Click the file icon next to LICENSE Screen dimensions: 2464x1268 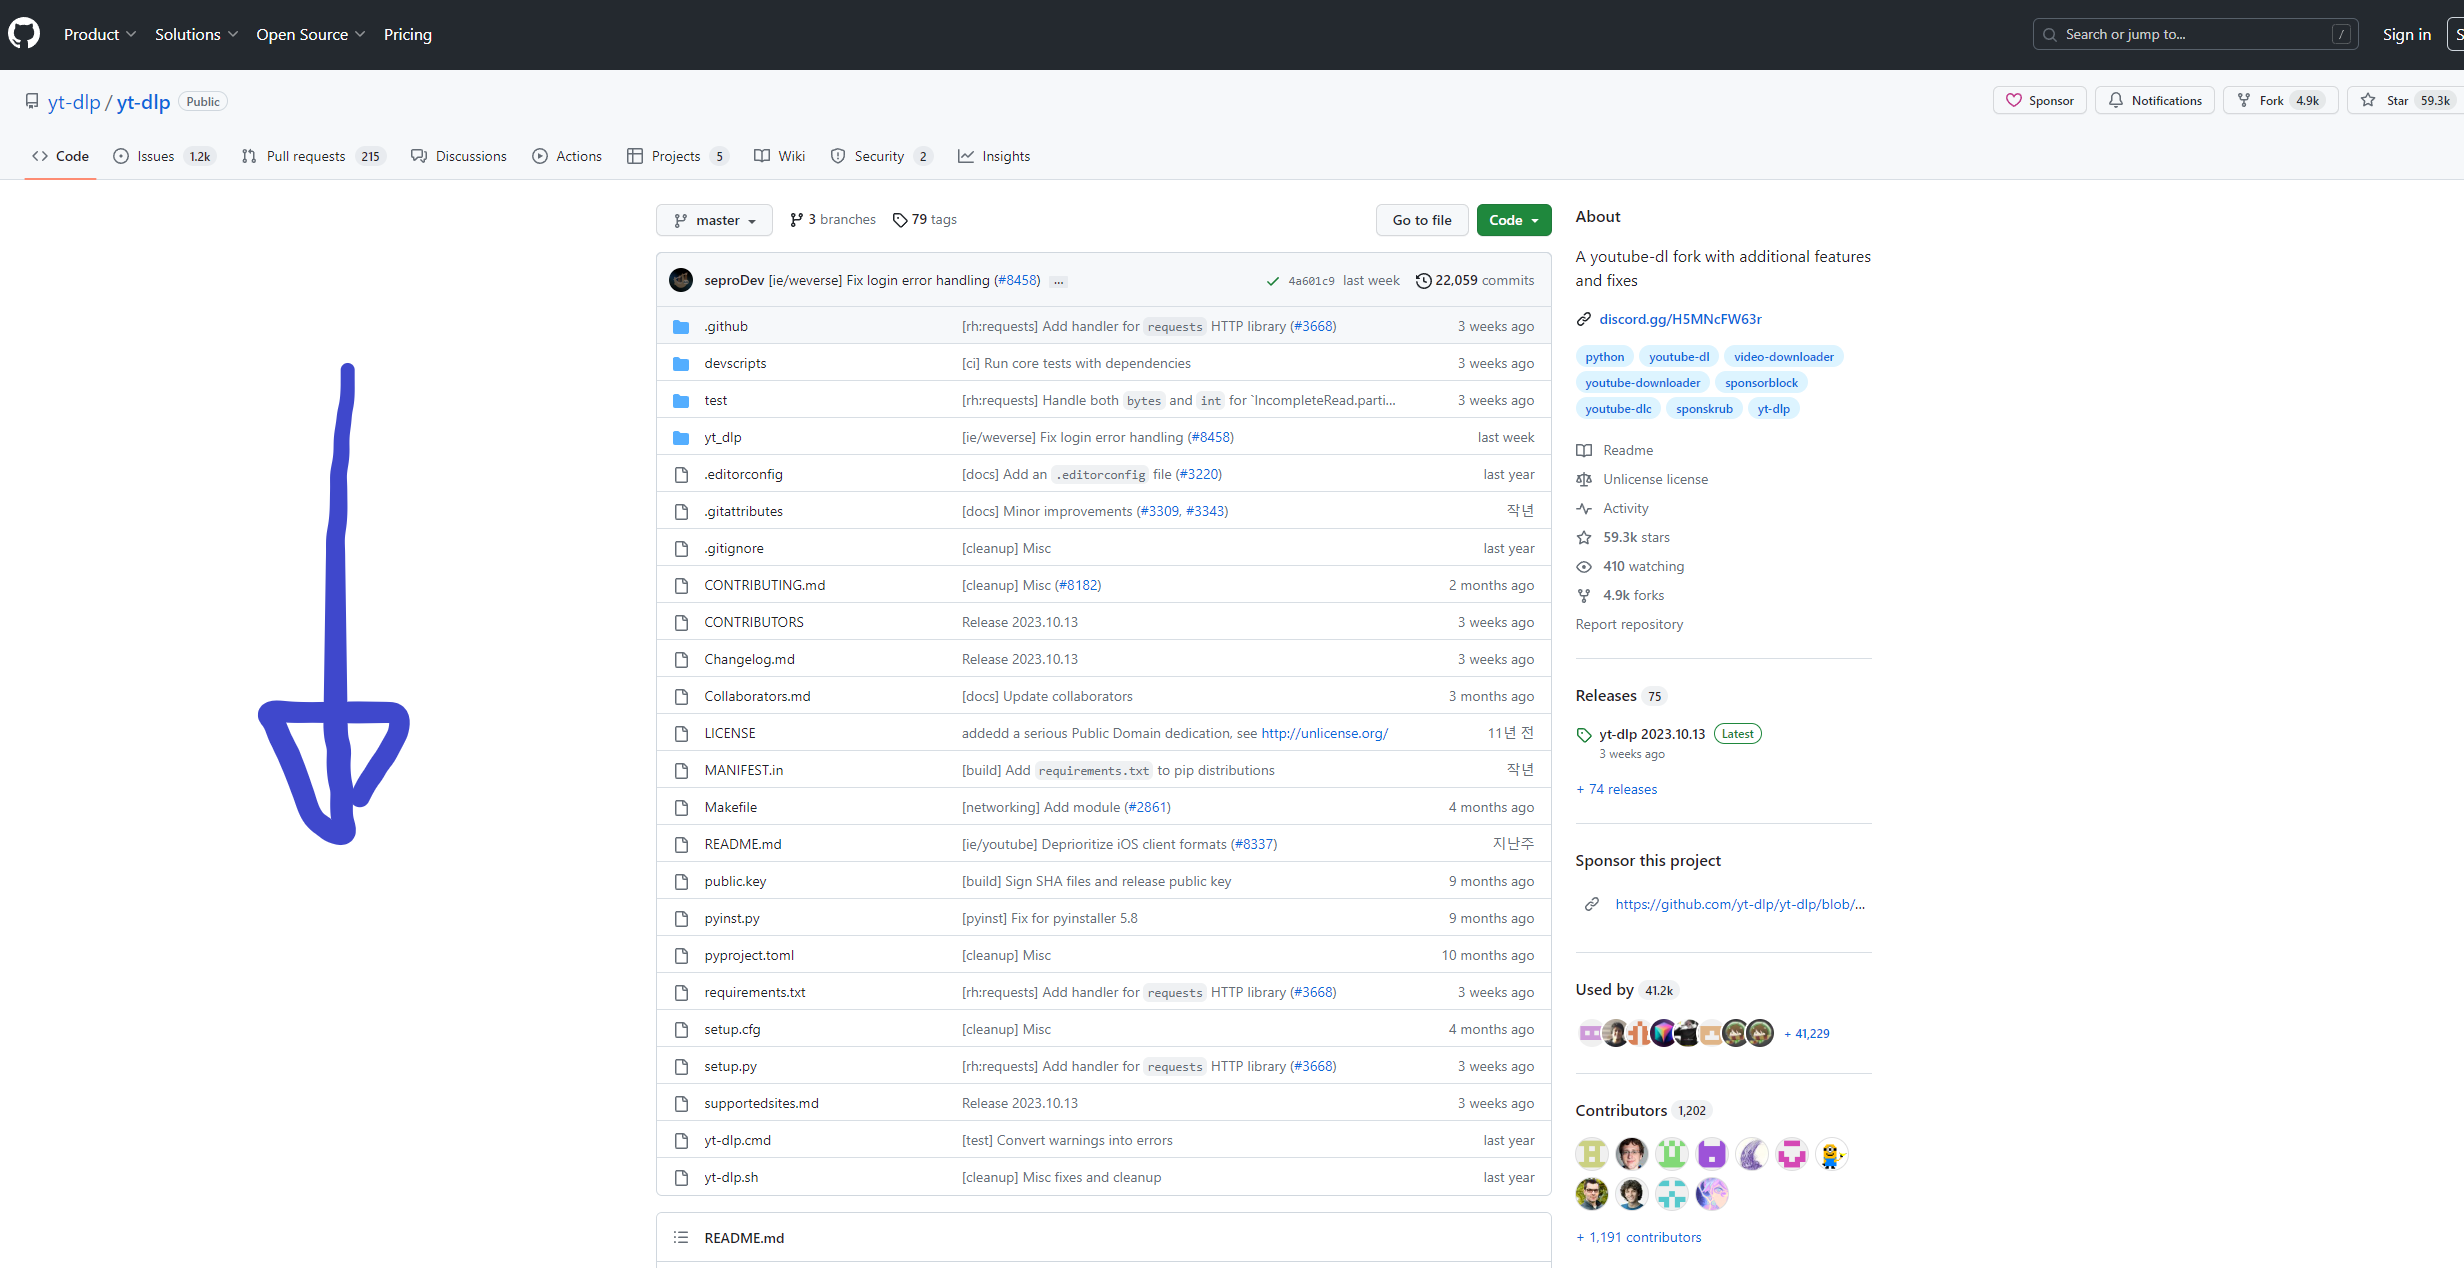coord(681,734)
